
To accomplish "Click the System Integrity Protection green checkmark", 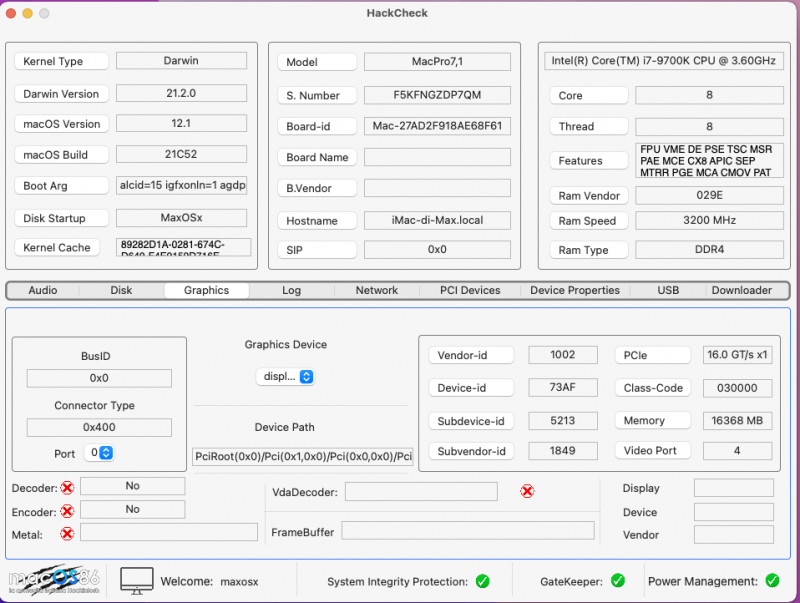I will click(482, 581).
